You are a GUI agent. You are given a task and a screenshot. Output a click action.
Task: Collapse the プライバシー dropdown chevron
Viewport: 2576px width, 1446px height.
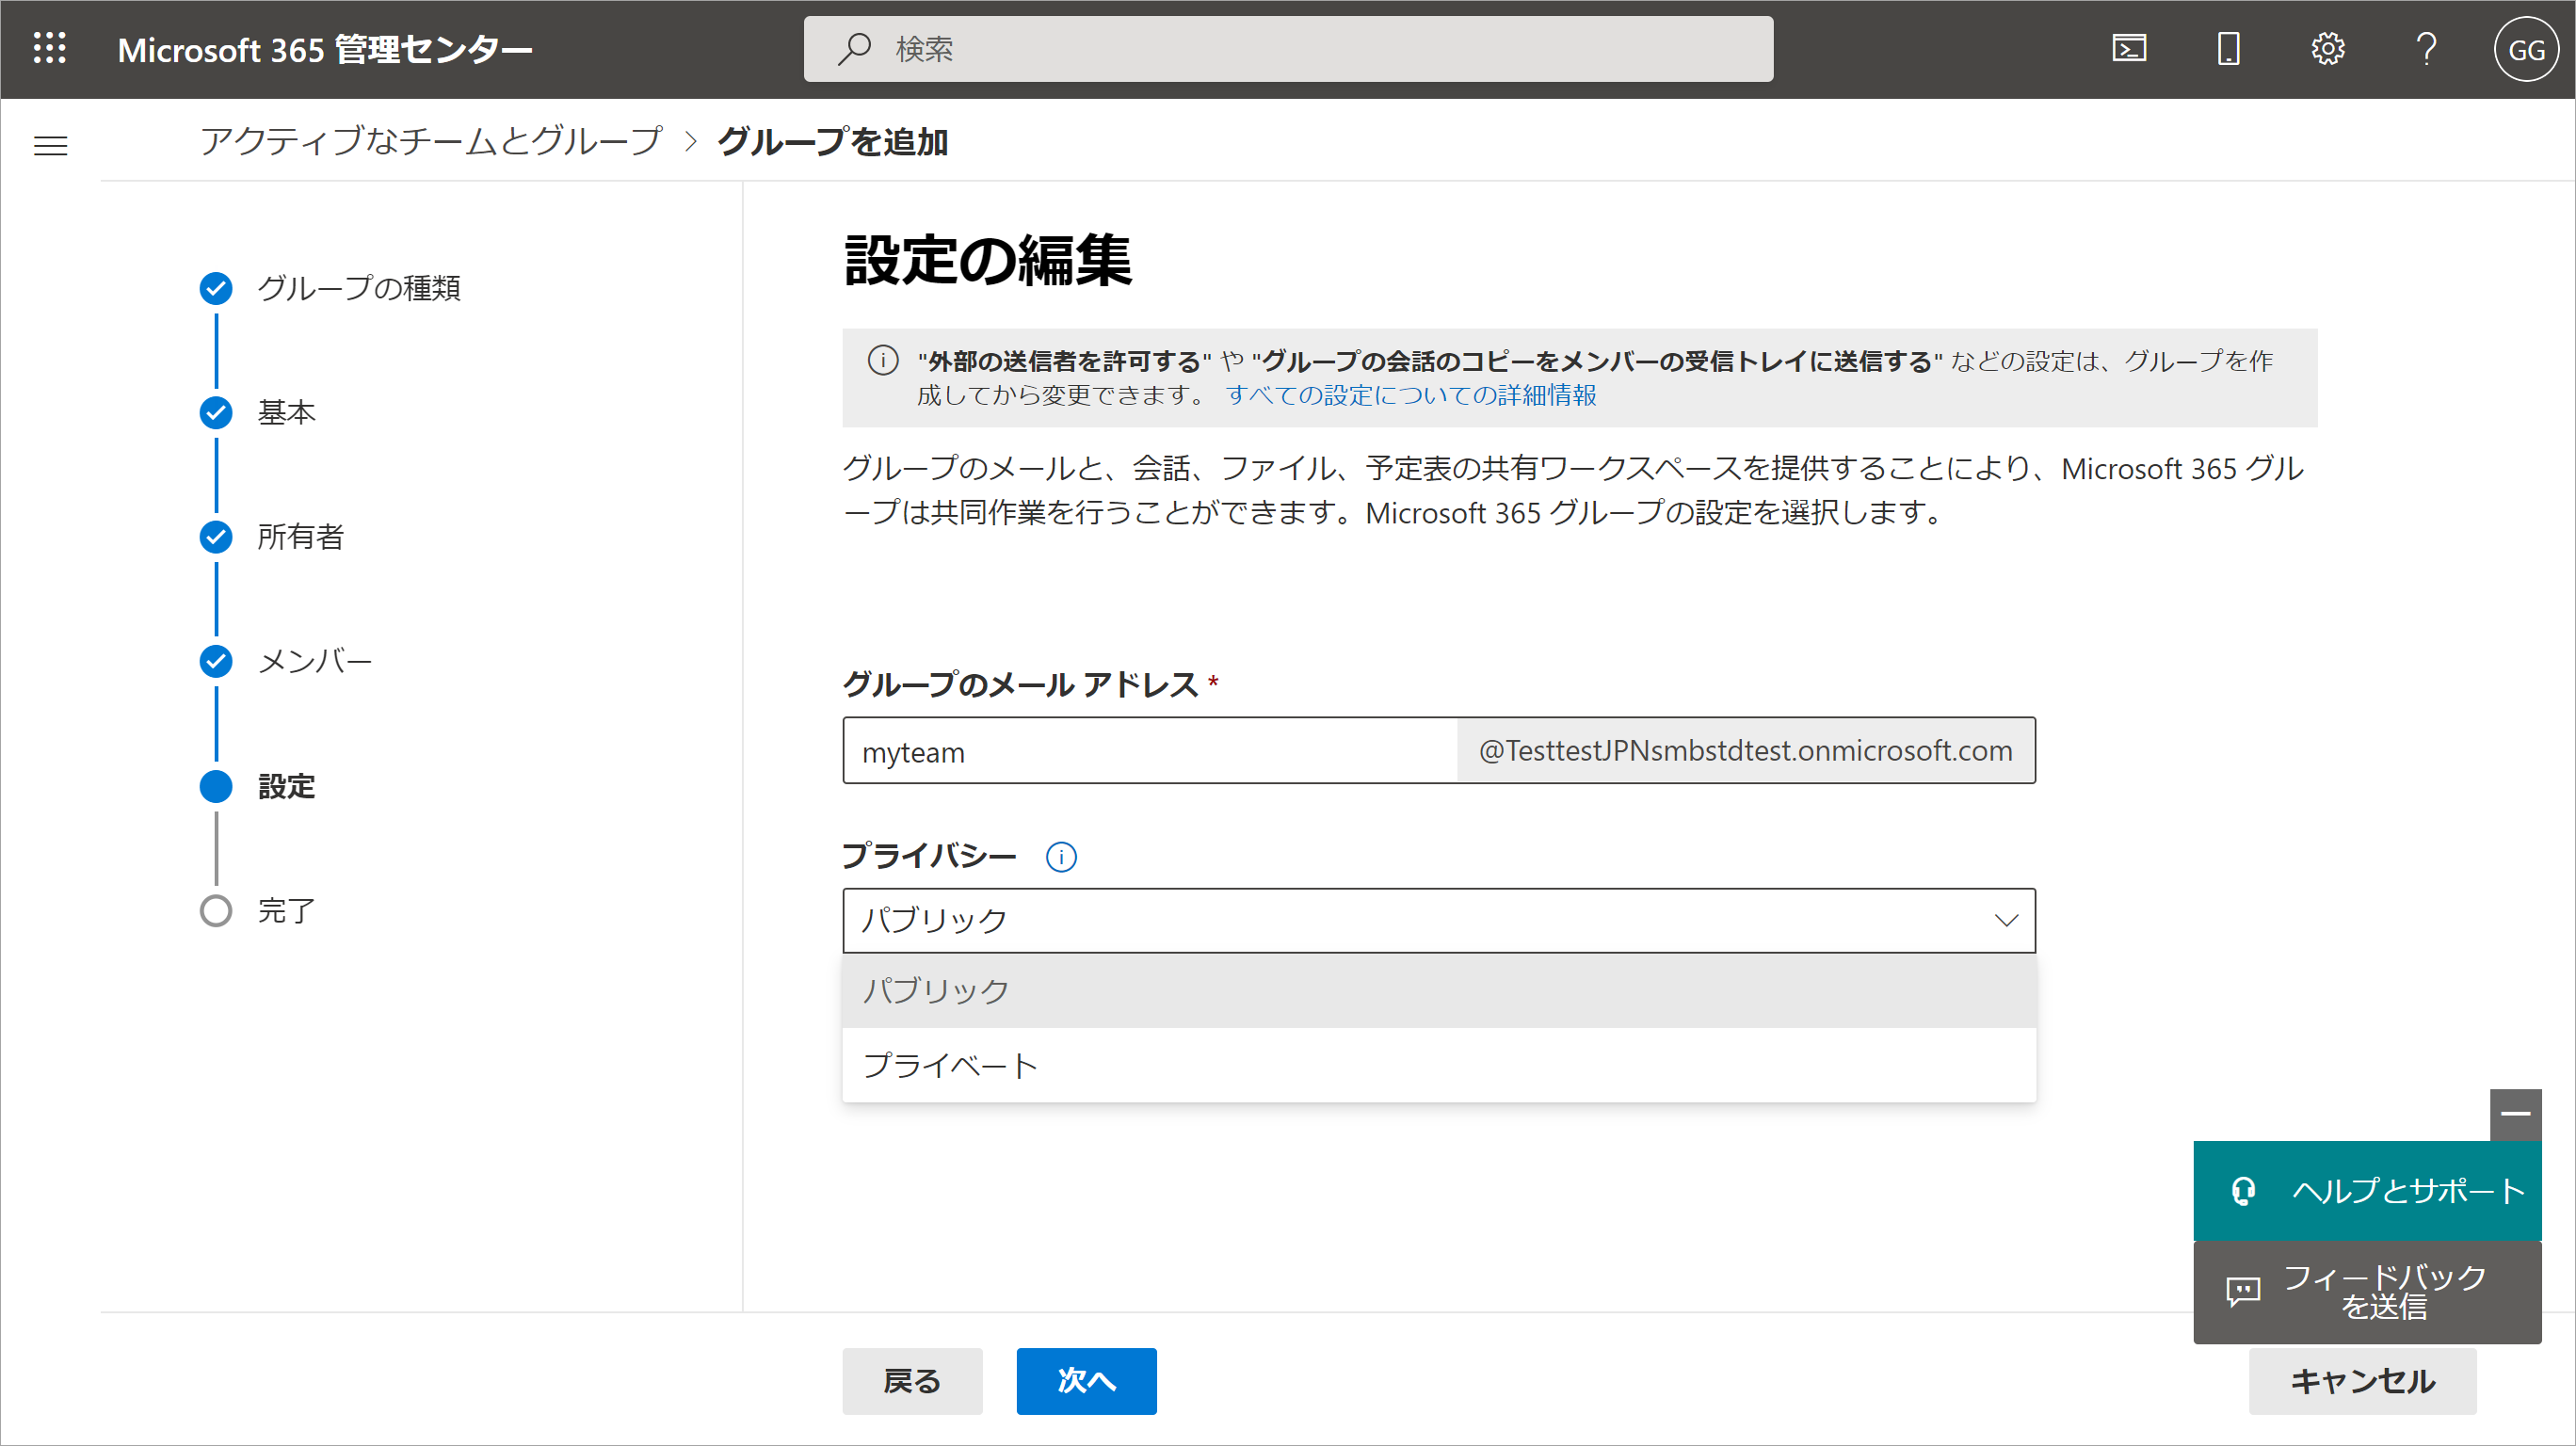click(x=2006, y=920)
